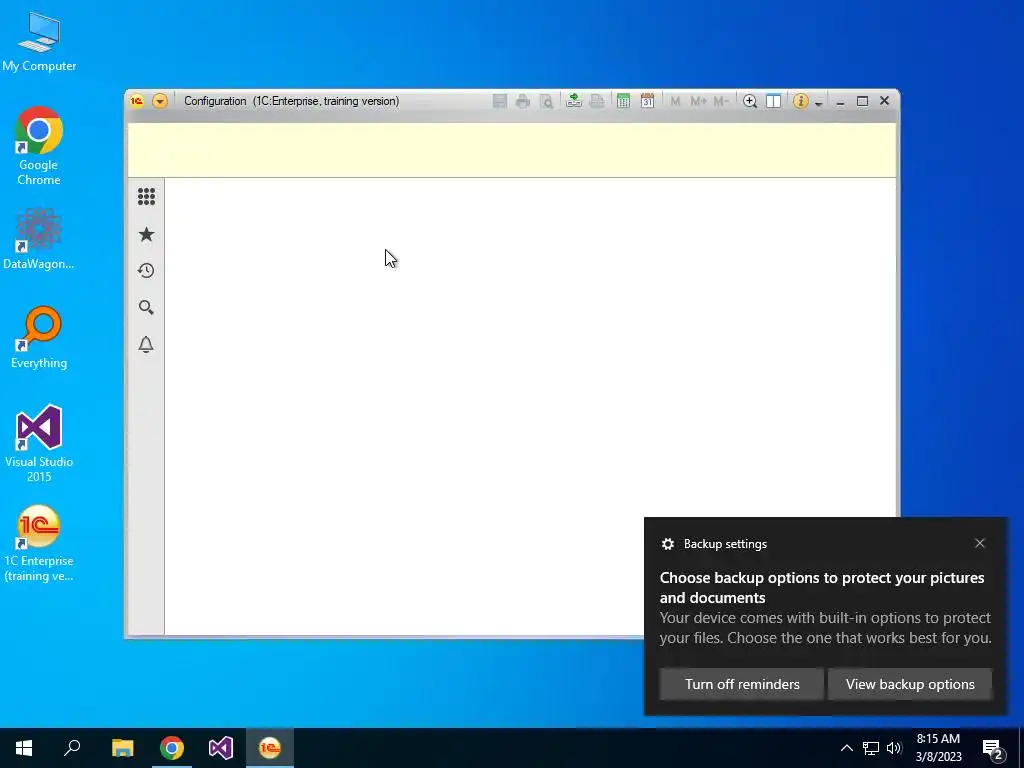Minimize the 1C Configuration window
Image resolution: width=1024 pixels, height=768 pixels.
point(840,101)
